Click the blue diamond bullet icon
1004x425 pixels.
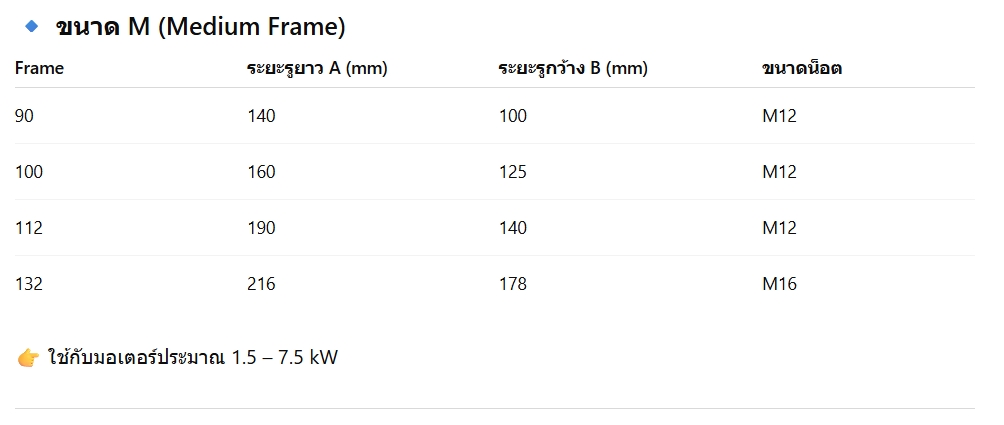pos(33,25)
